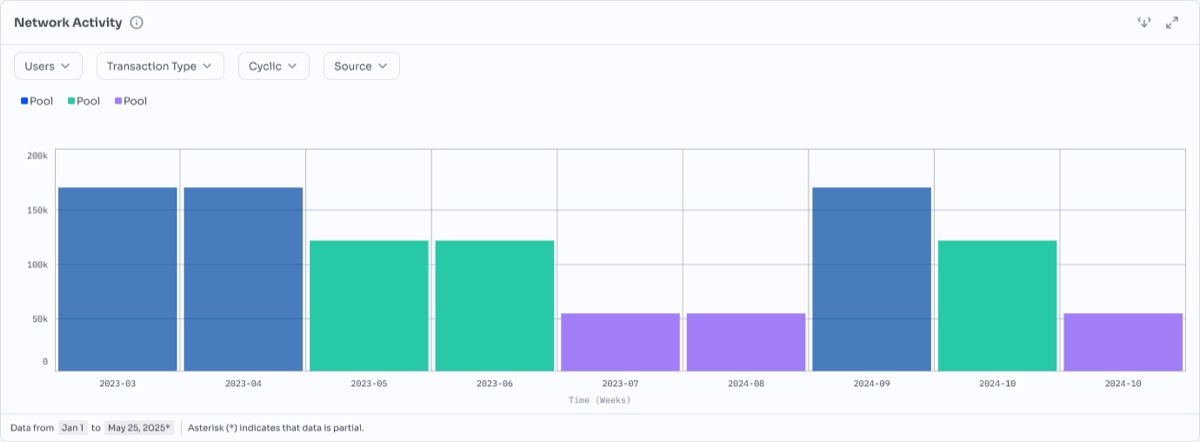Viewport: 1200px width, 442px height.
Task: Select the blue bar for 2024-09
Action: tap(872, 279)
